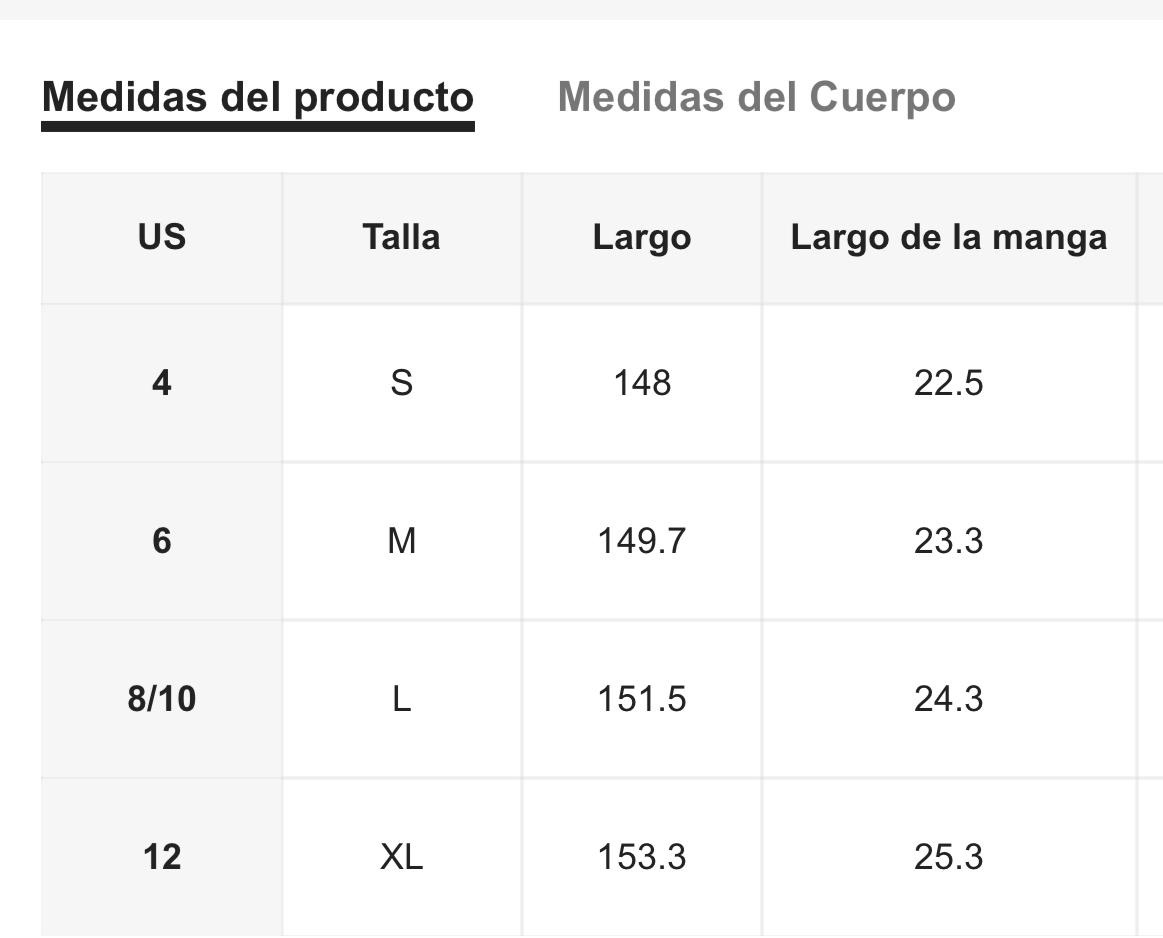Viewport: 1163px width, 938px height.
Task: Select the US size 8/10 cell
Action: point(162,698)
